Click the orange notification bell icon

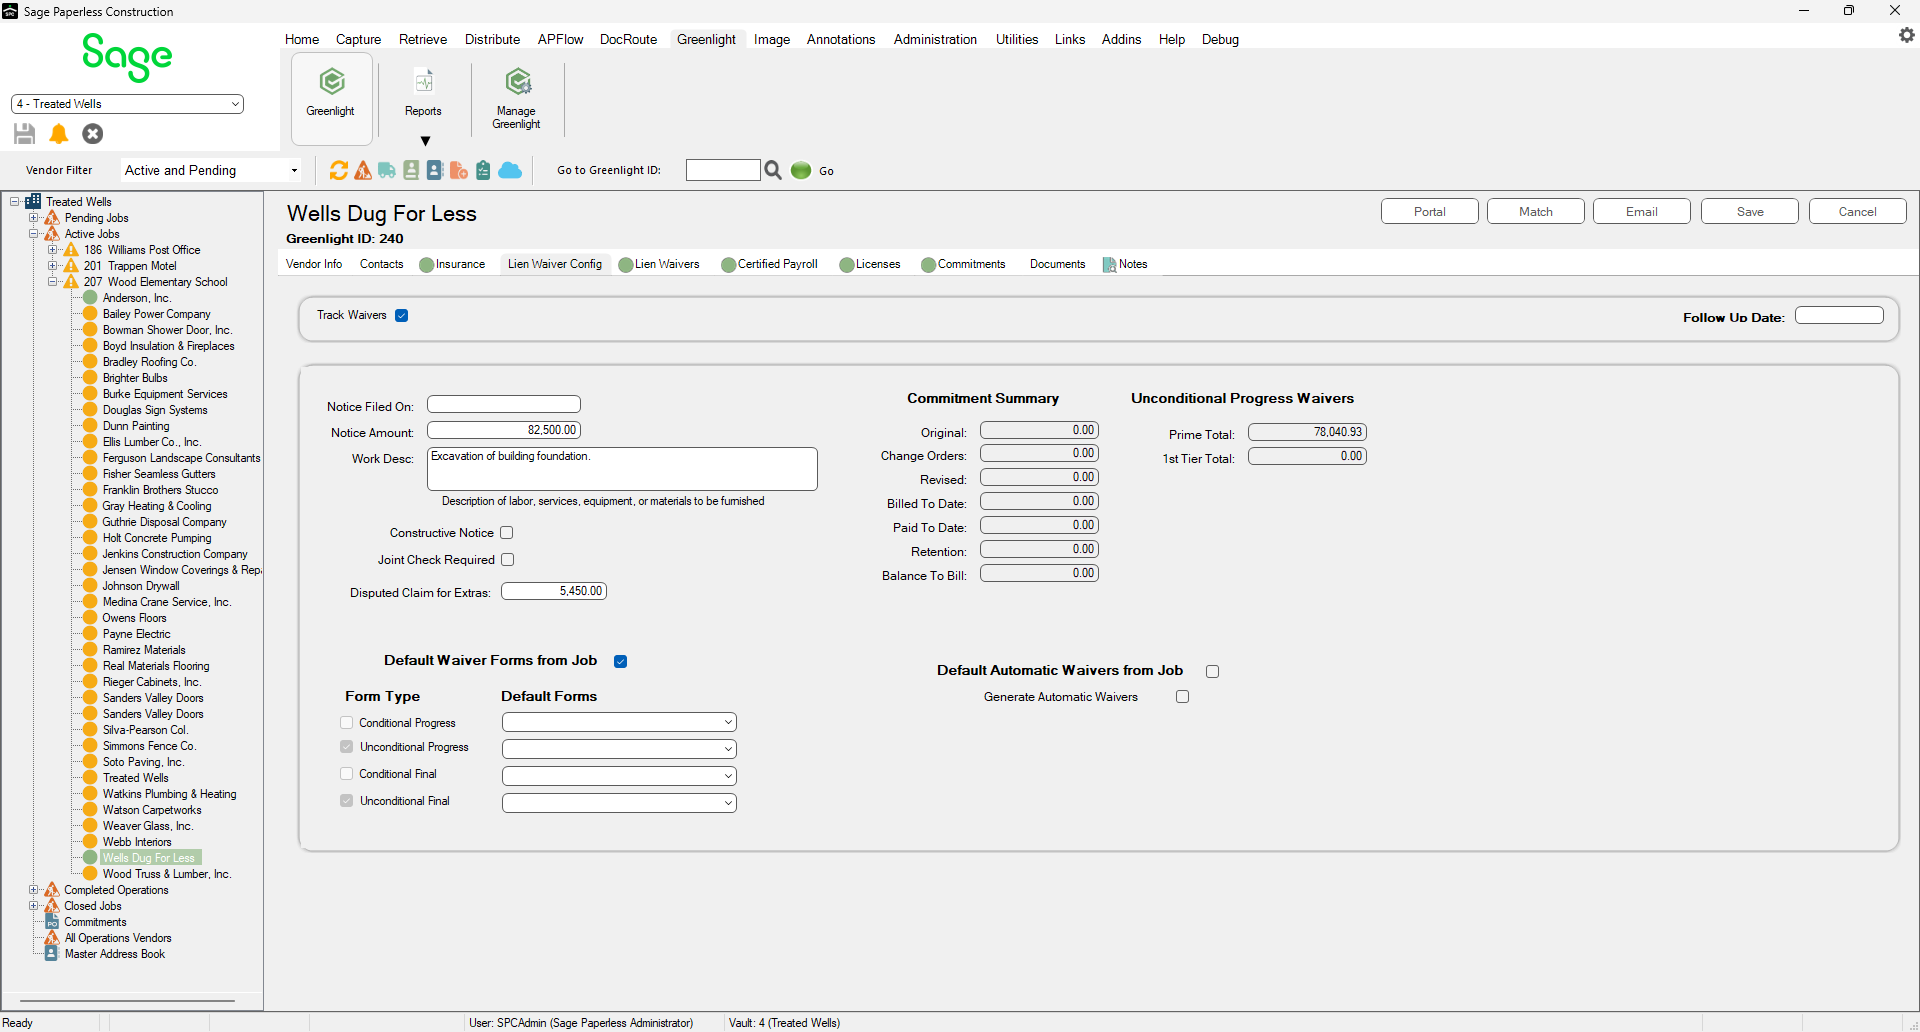click(59, 133)
